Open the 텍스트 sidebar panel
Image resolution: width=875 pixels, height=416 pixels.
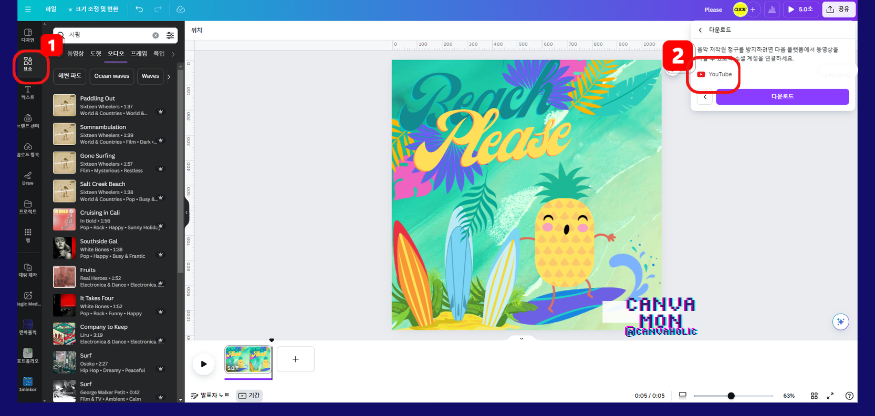pyautogui.click(x=28, y=93)
